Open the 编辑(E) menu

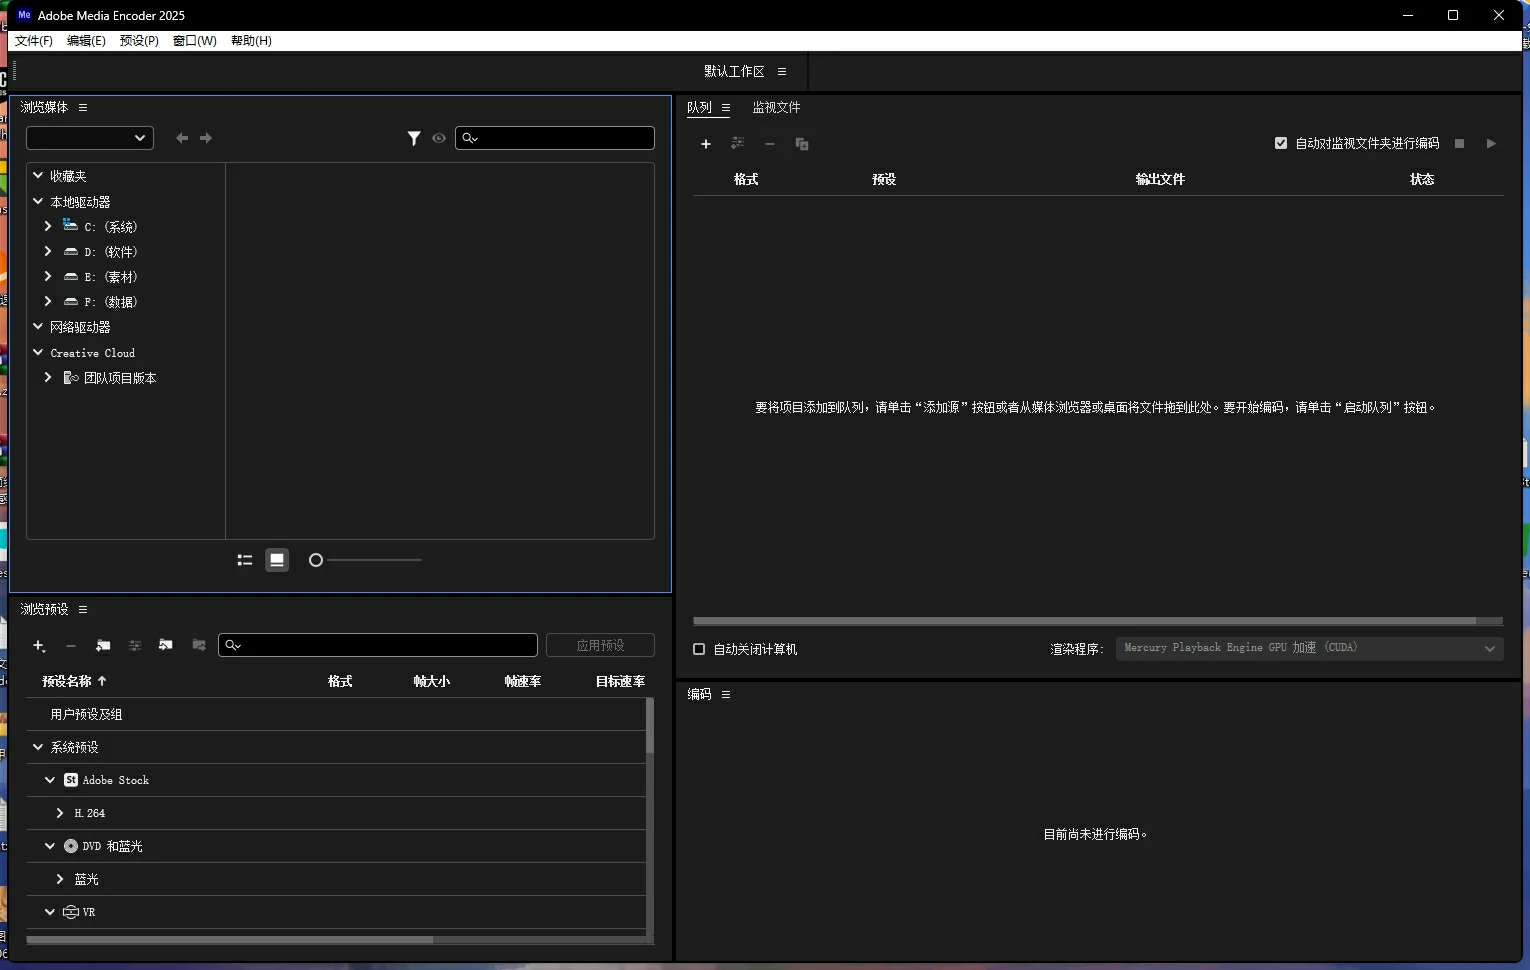click(86, 41)
